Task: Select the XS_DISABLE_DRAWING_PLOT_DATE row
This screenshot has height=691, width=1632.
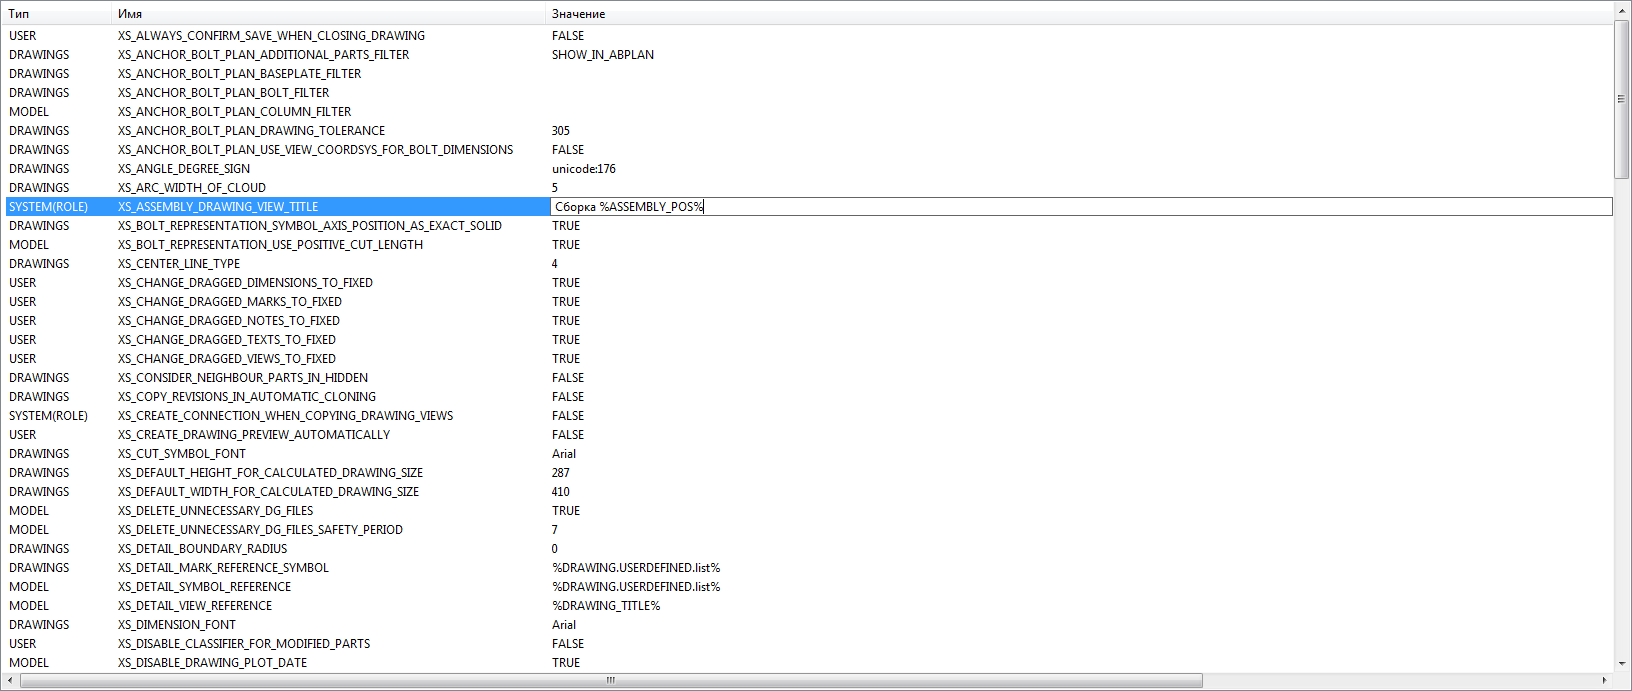Action: click(212, 663)
